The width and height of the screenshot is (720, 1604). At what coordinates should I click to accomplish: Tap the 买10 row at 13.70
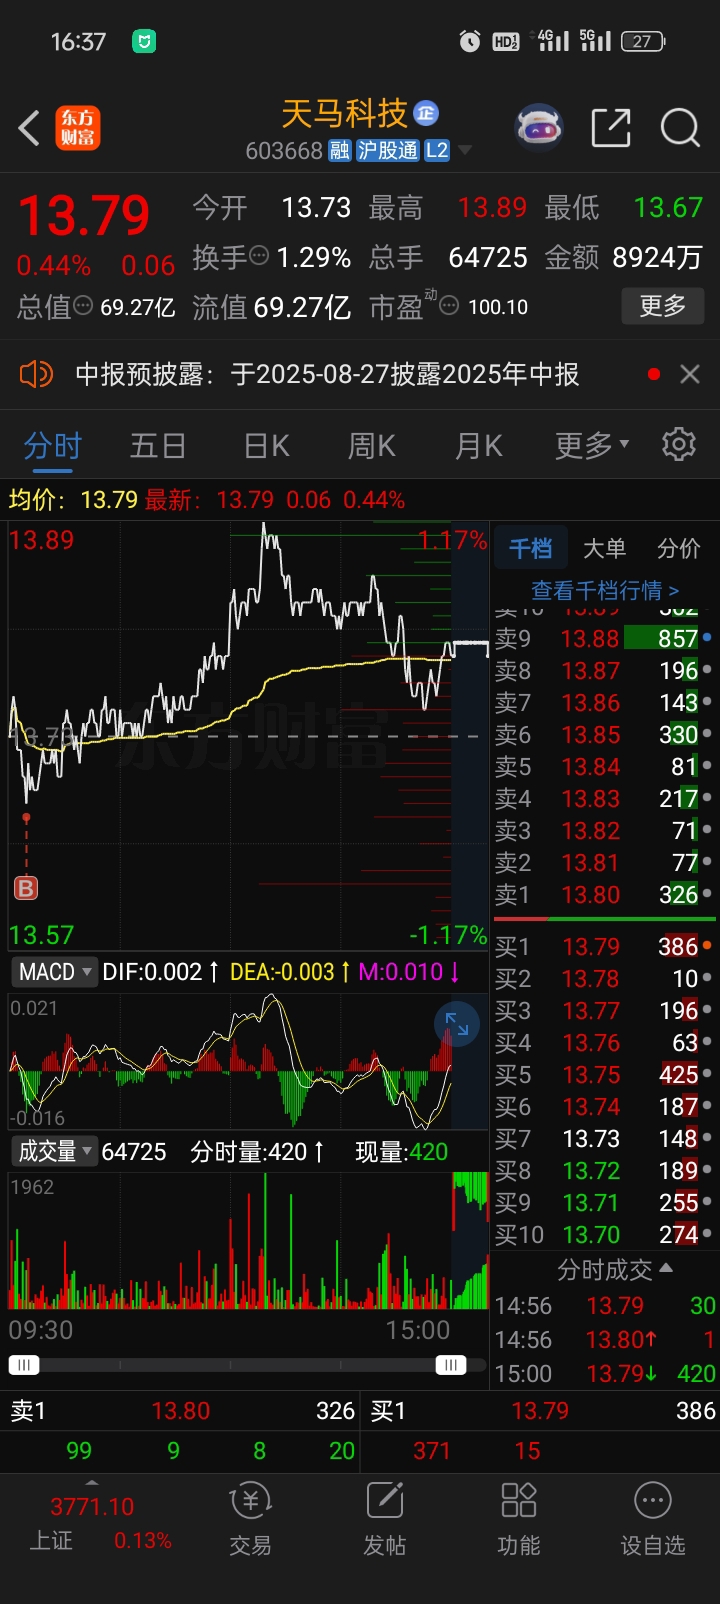[604, 1234]
